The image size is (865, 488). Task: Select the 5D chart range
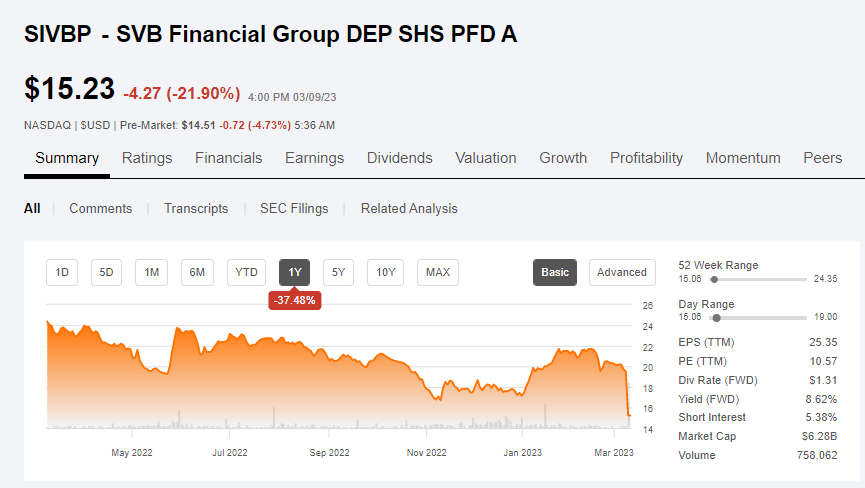[x=106, y=272]
